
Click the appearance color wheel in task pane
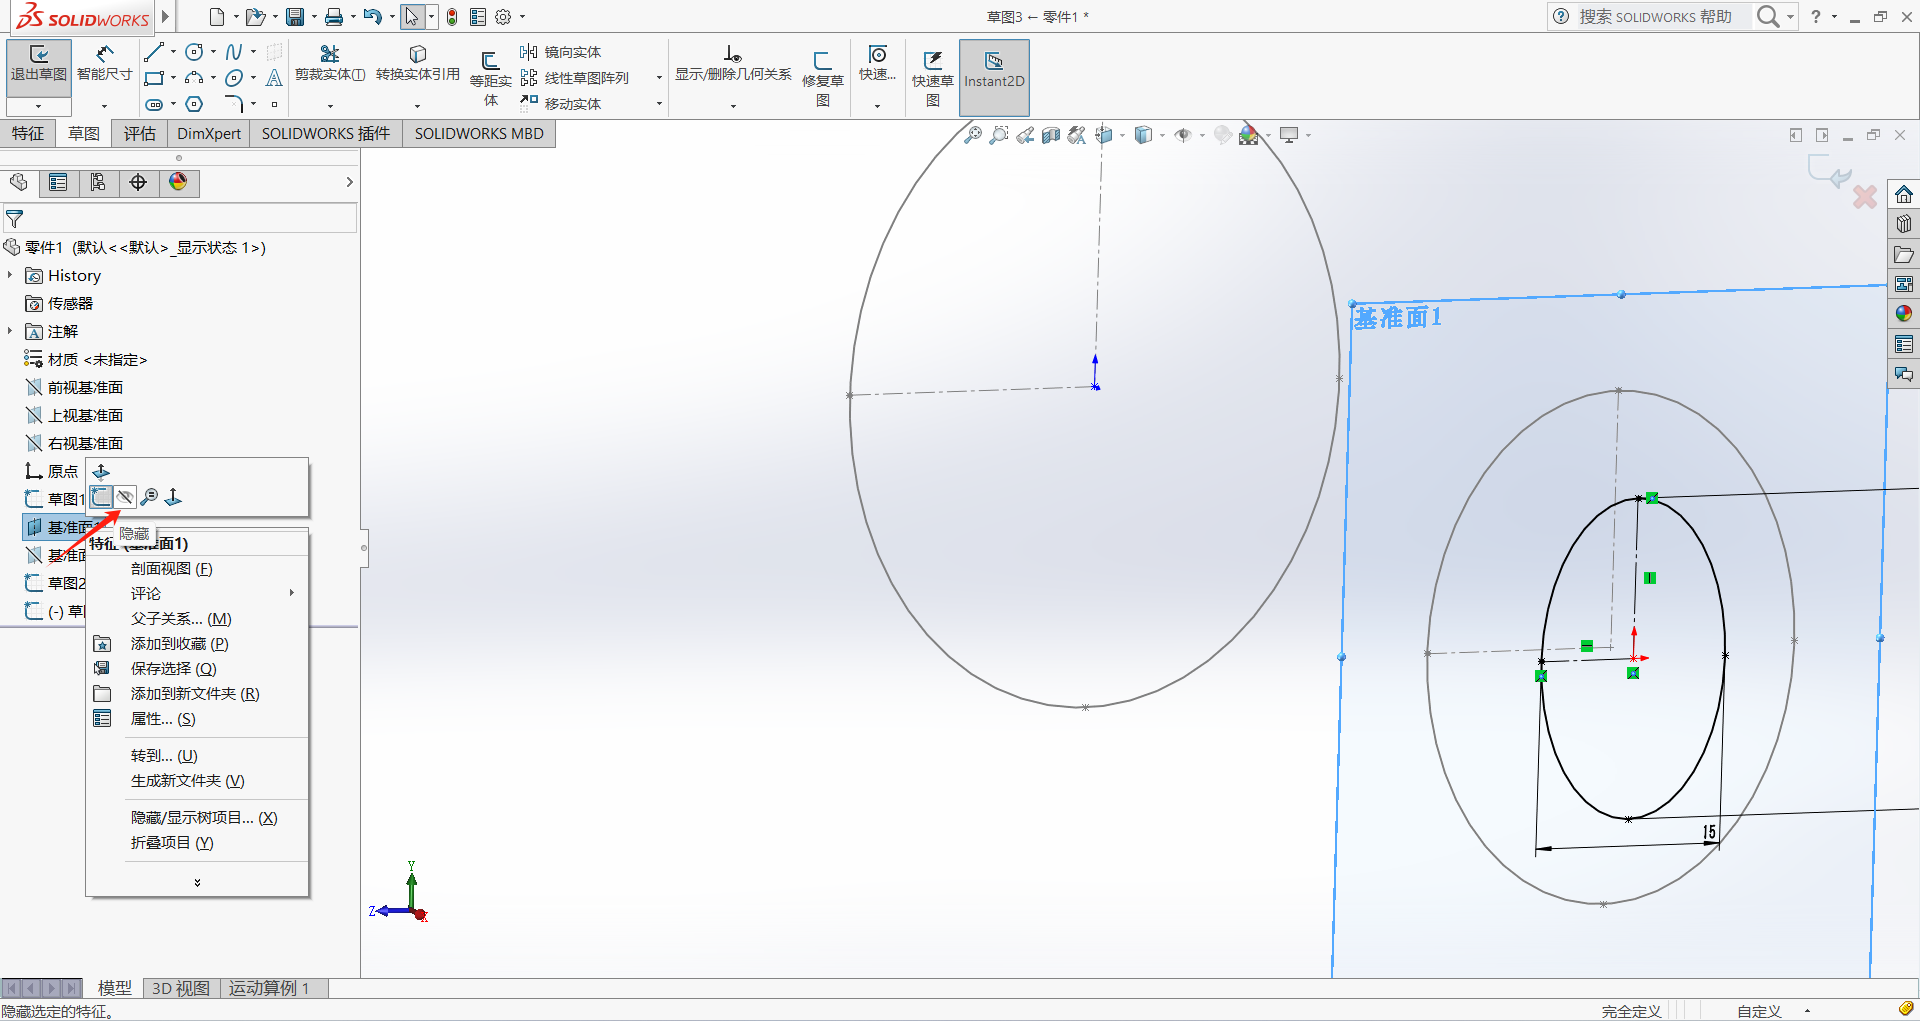(1903, 314)
